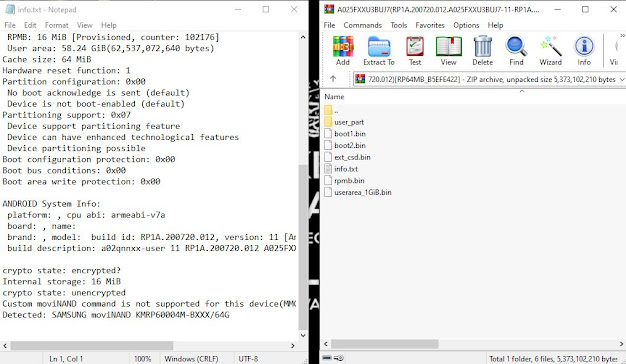Expand the WinRAR toolbar overflow chevron
Viewport: 626px width, 364px height.
(622, 36)
